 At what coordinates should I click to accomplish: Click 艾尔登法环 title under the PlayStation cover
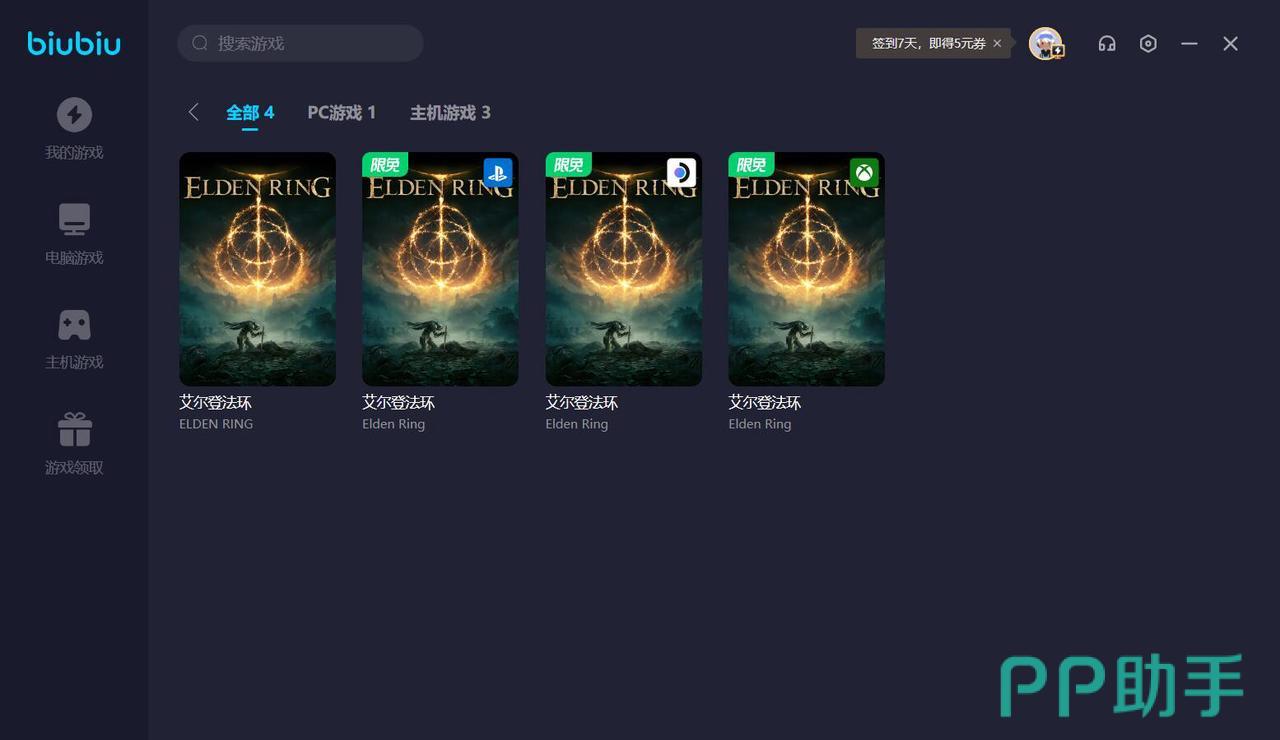398,402
